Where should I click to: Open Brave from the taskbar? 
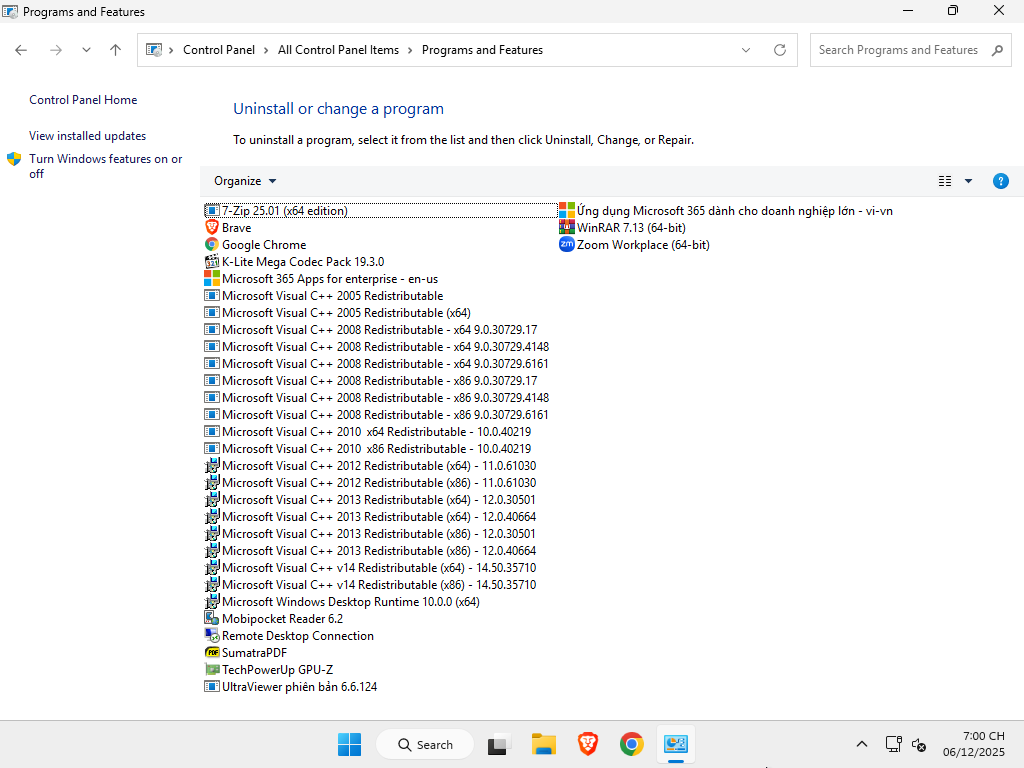click(587, 744)
